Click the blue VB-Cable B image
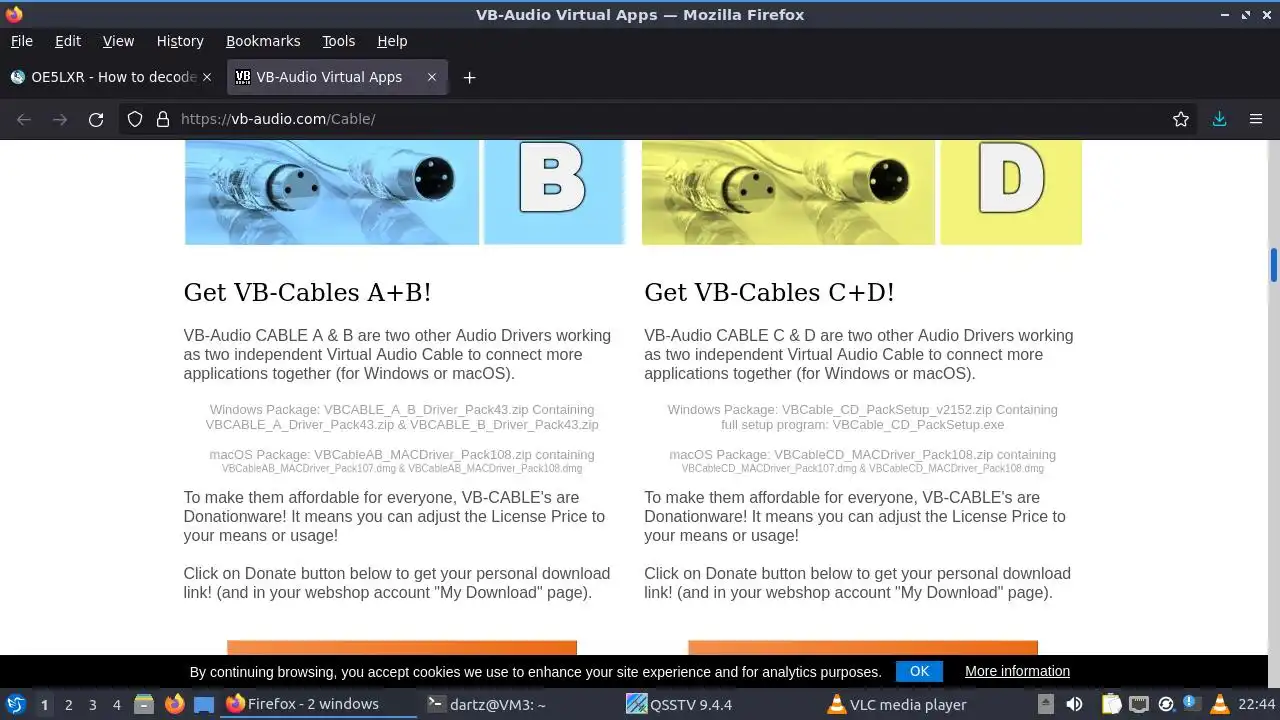This screenshot has width=1280, height=720. 554,192
